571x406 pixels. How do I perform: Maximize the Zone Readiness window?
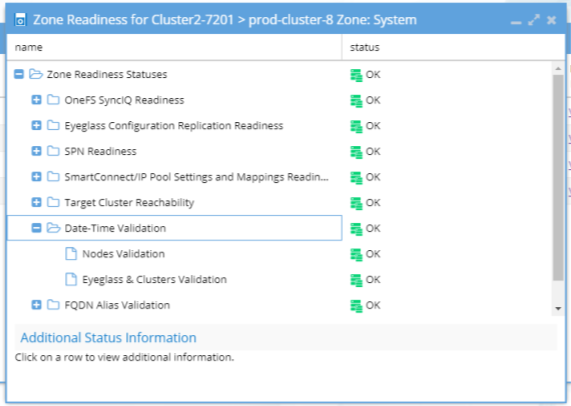click(534, 20)
